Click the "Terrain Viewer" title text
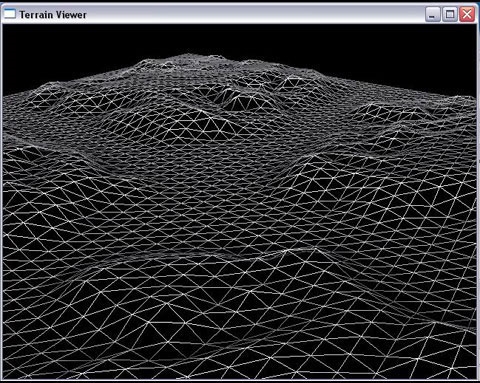 click(53, 15)
